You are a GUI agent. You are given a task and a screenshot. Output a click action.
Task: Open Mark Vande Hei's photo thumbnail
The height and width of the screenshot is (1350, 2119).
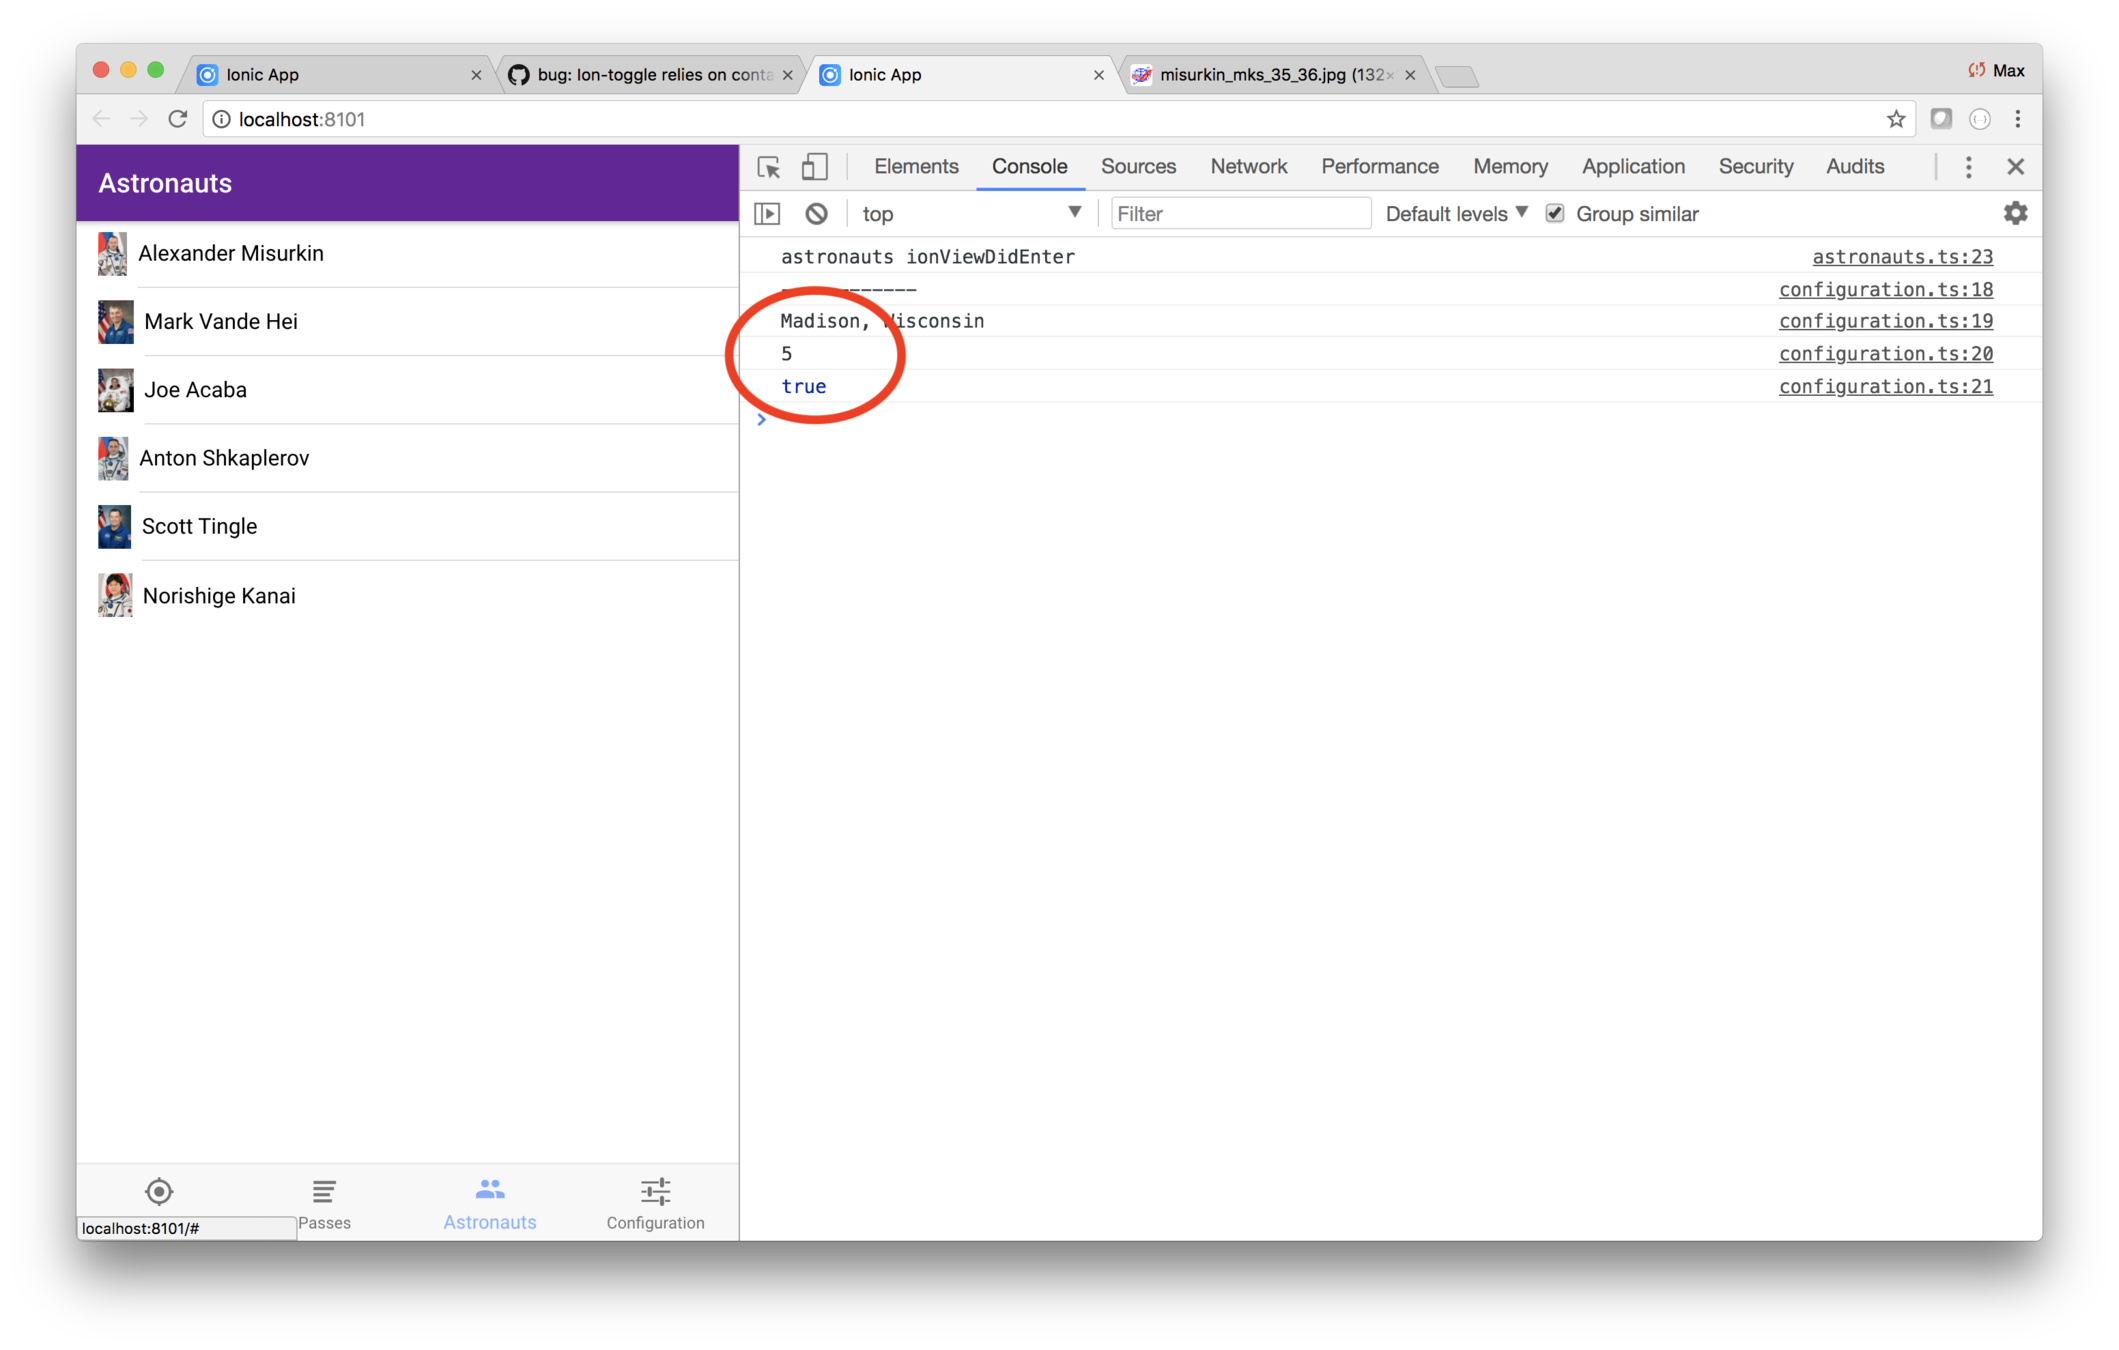click(x=115, y=322)
